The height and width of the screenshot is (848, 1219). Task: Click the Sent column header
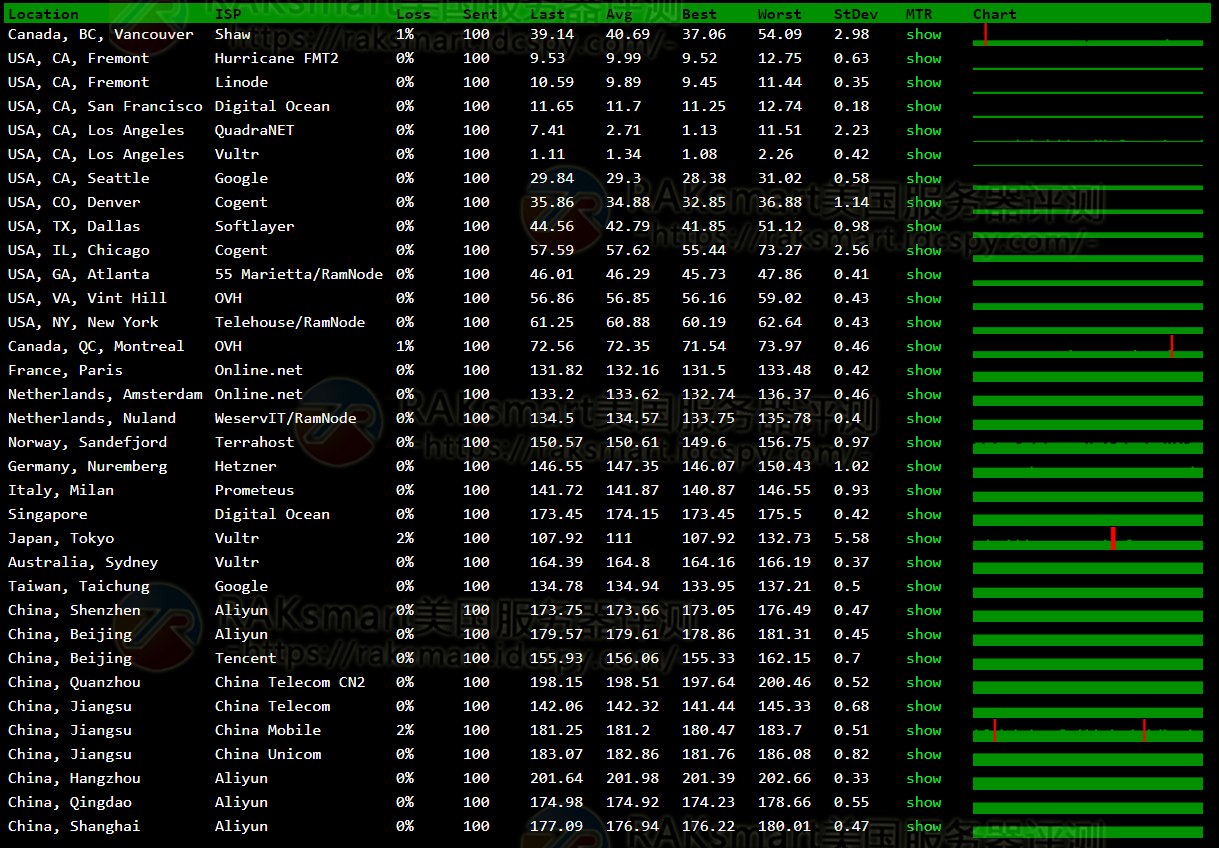(480, 14)
